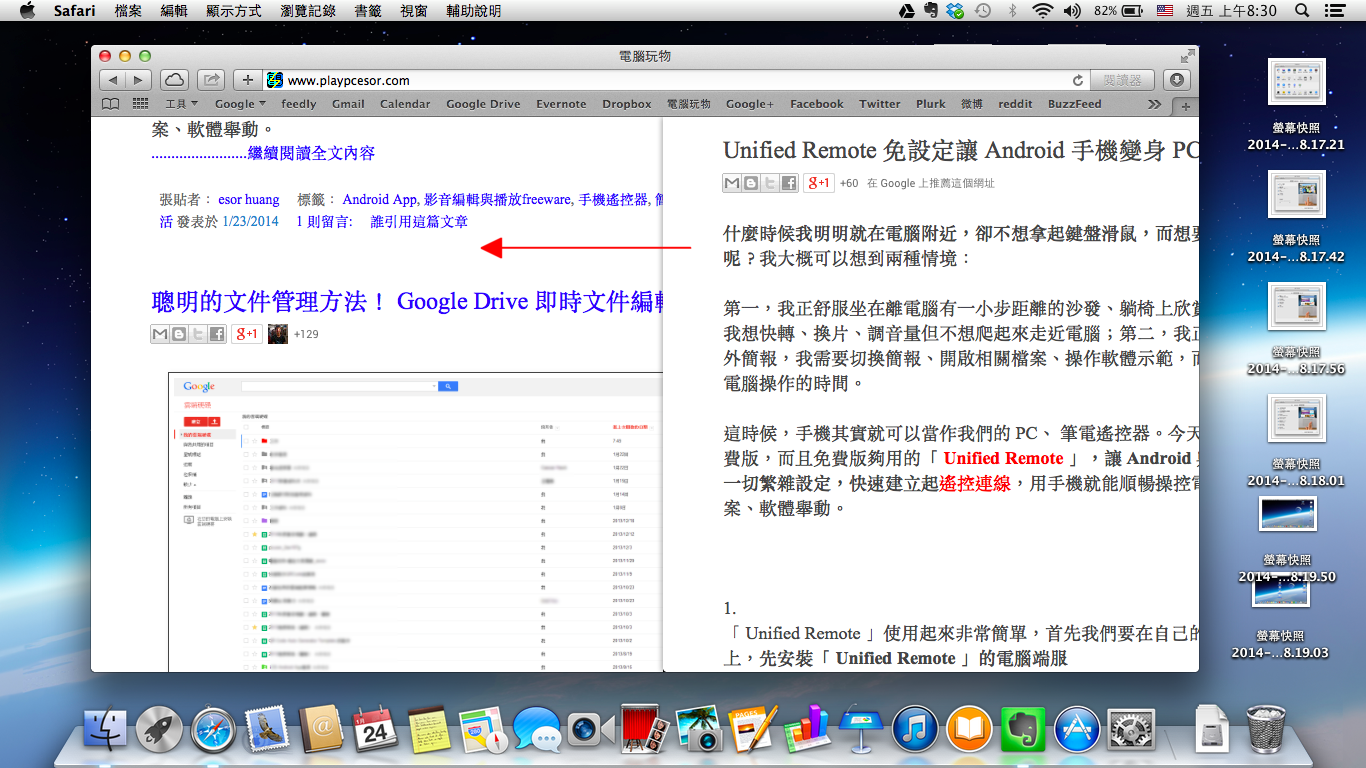
Task: Click 誰引用這篇文章 link
Action: click(x=419, y=221)
